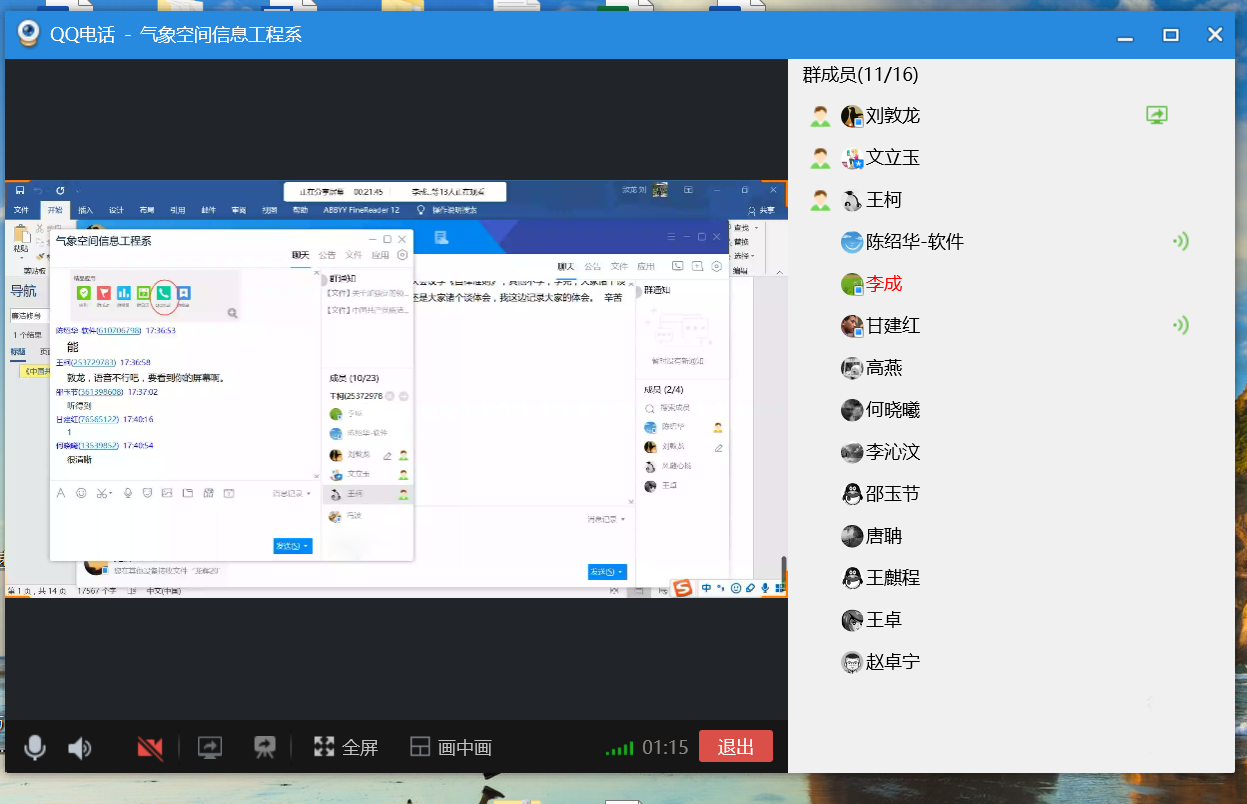Click the share screen monitor icon

[x=210, y=747]
